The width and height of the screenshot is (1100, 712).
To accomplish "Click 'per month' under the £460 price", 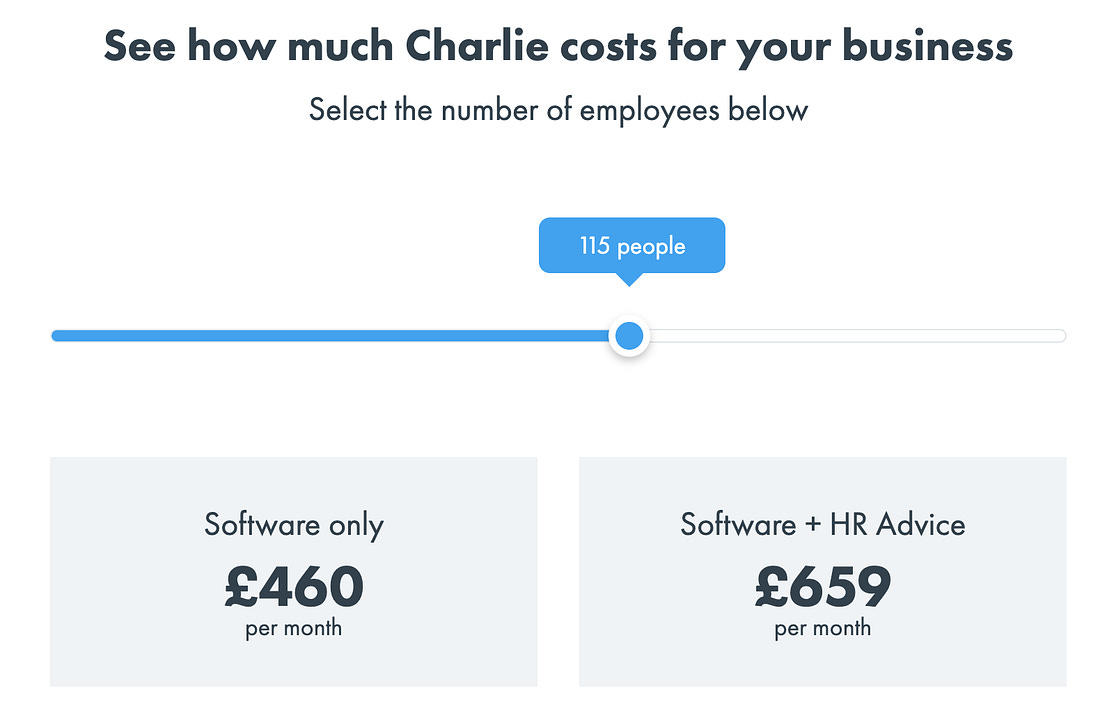I will 294,628.
